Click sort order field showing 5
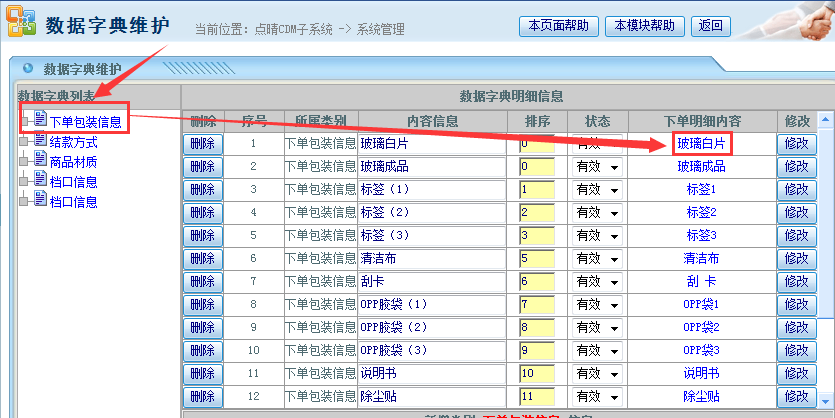The image size is (835, 418). coord(537,259)
